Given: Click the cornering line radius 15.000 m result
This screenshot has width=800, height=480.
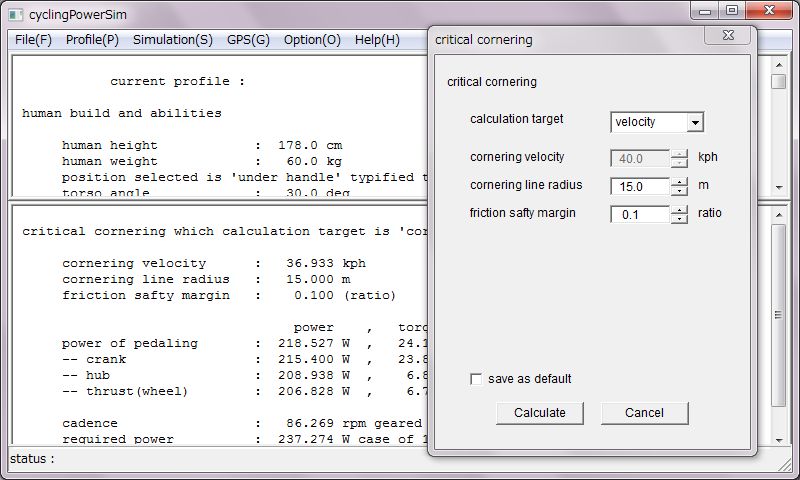Looking at the screenshot, I should pos(206,280).
